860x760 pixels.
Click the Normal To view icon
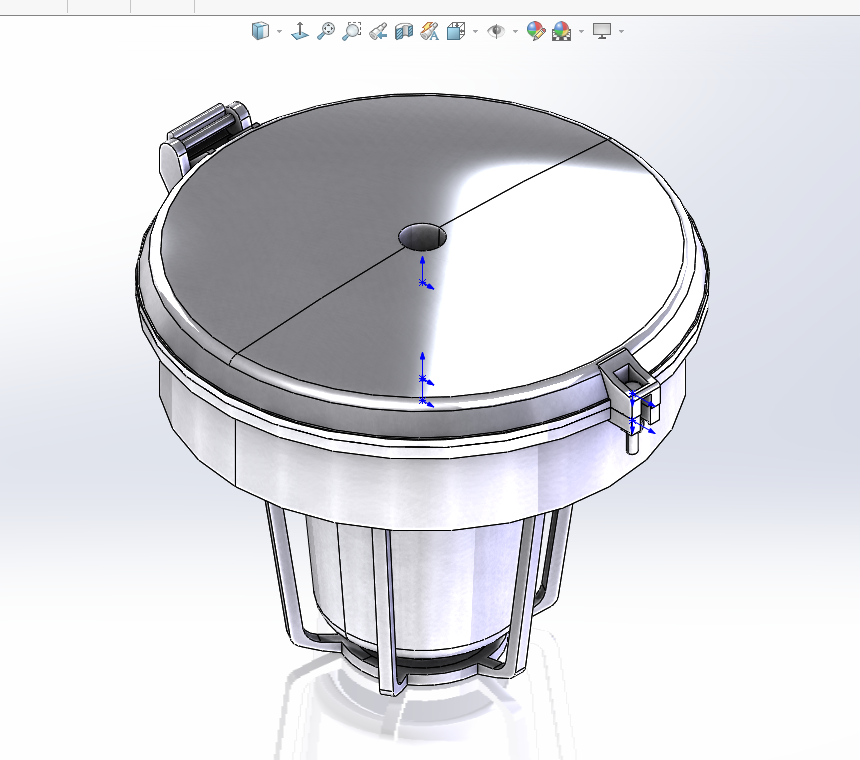(x=299, y=31)
